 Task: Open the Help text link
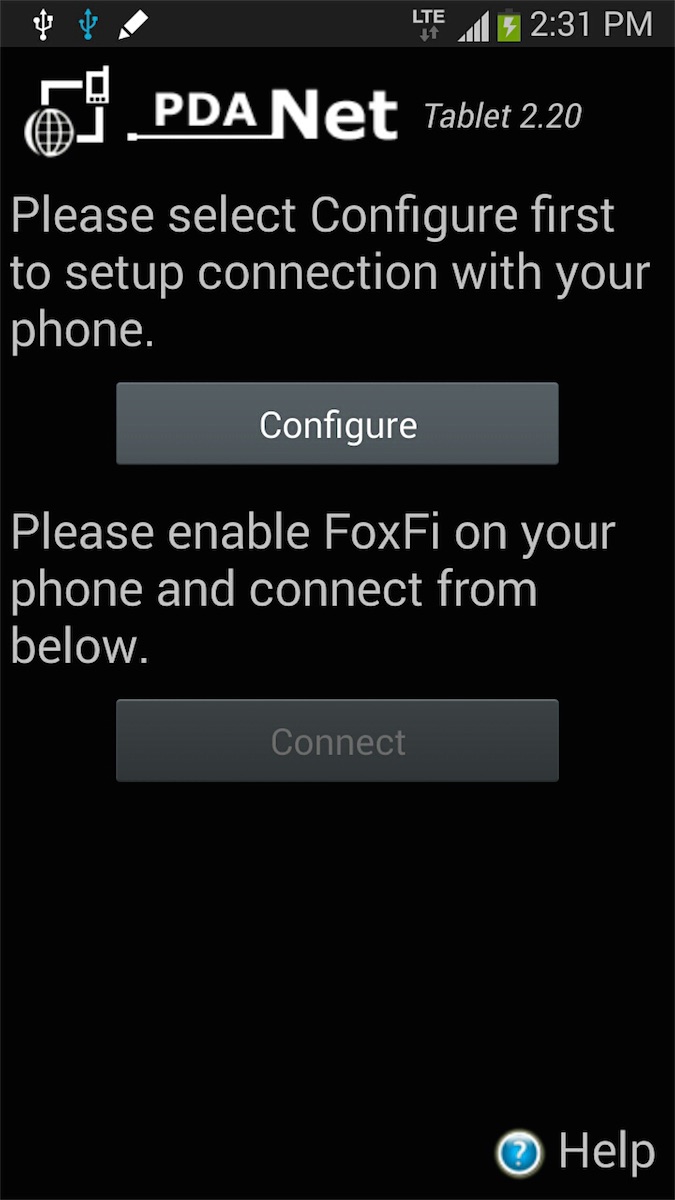click(606, 1152)
